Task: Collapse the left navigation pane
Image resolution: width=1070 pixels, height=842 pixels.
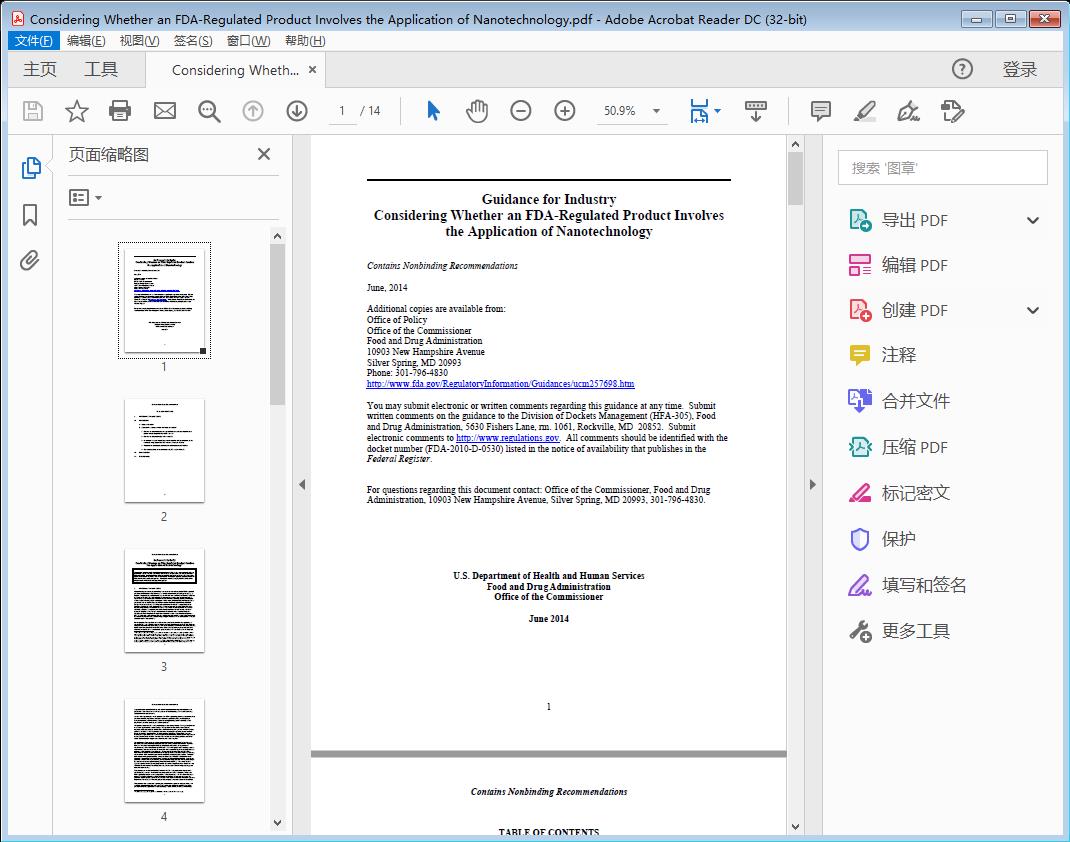Action: [x=302, y=485]
